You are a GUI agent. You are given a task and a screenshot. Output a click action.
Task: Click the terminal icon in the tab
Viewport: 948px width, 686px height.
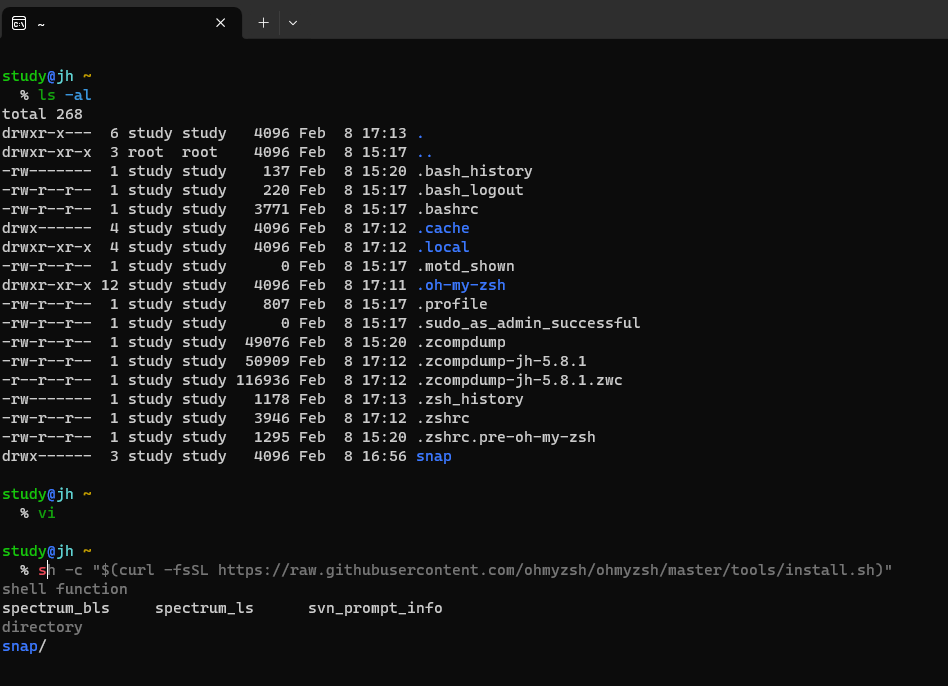(18, 22)
